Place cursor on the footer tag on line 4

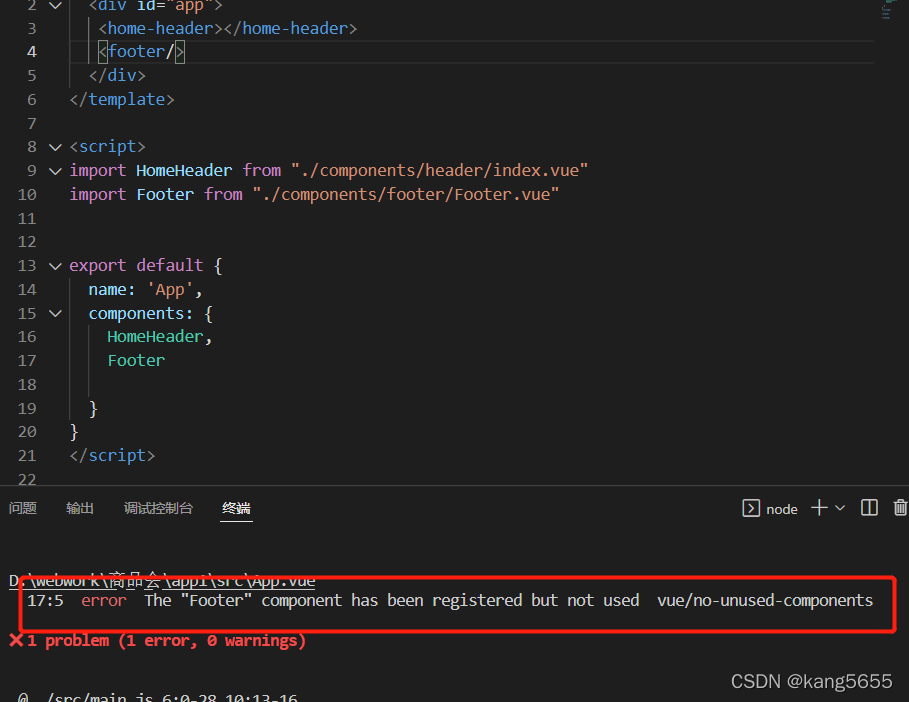pos(141,52)
